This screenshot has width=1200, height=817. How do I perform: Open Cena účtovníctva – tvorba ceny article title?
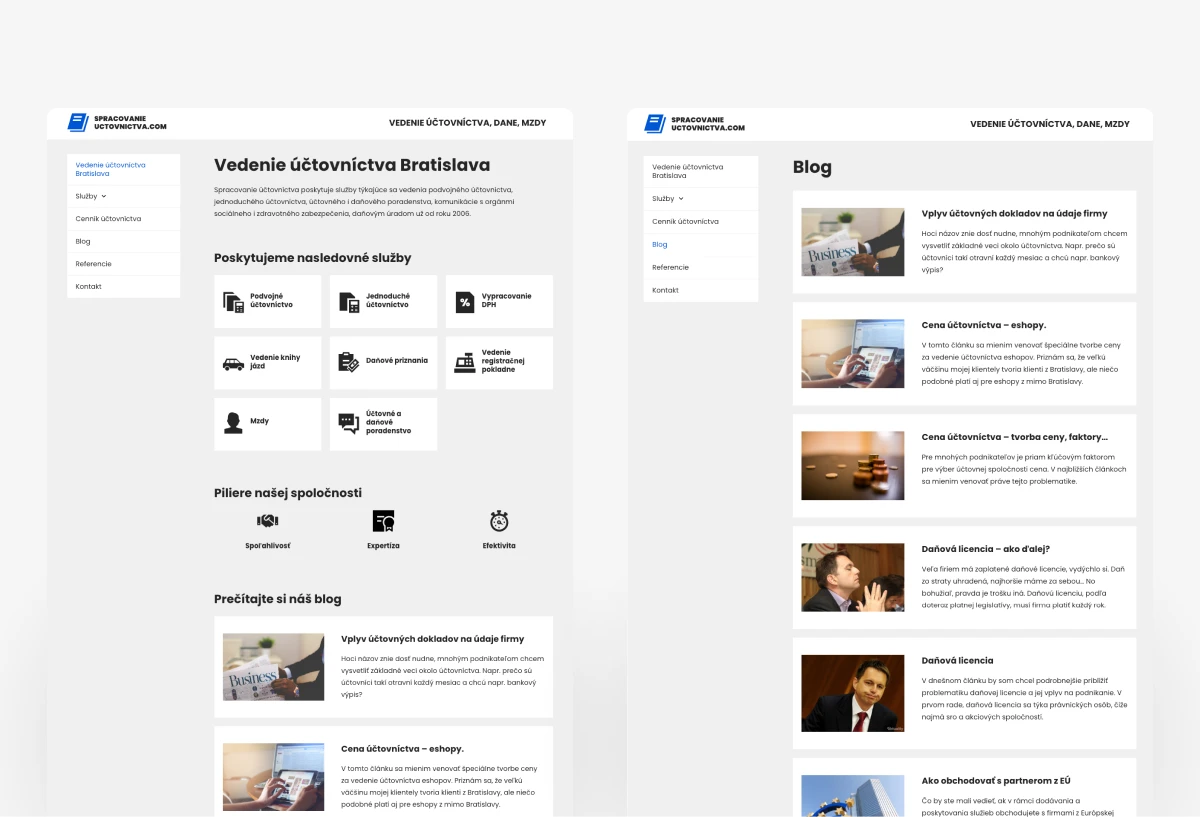click(x=1014, y=437)
